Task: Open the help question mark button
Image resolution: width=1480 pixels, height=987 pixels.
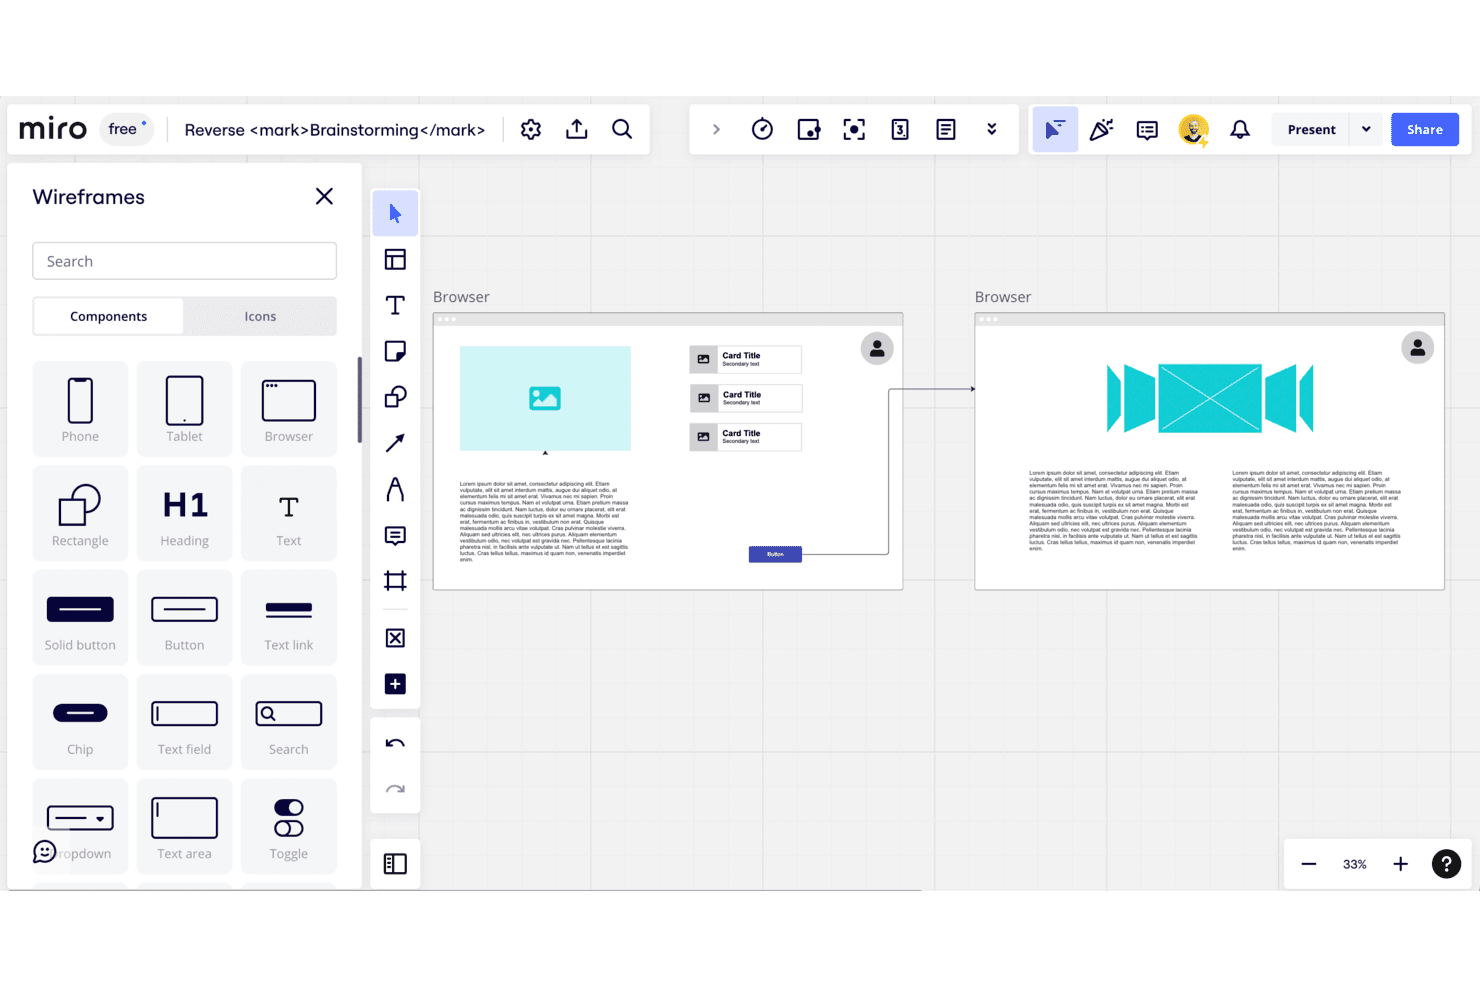Action: click(1446, 864)
